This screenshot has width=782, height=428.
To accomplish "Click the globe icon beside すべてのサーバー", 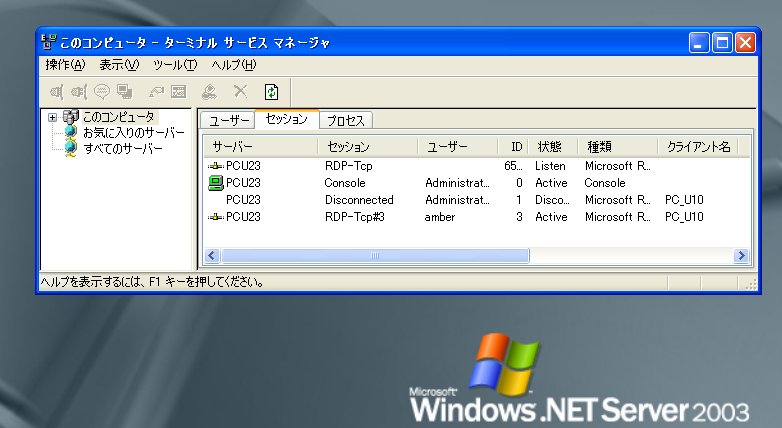I will [x=71, y=148].
